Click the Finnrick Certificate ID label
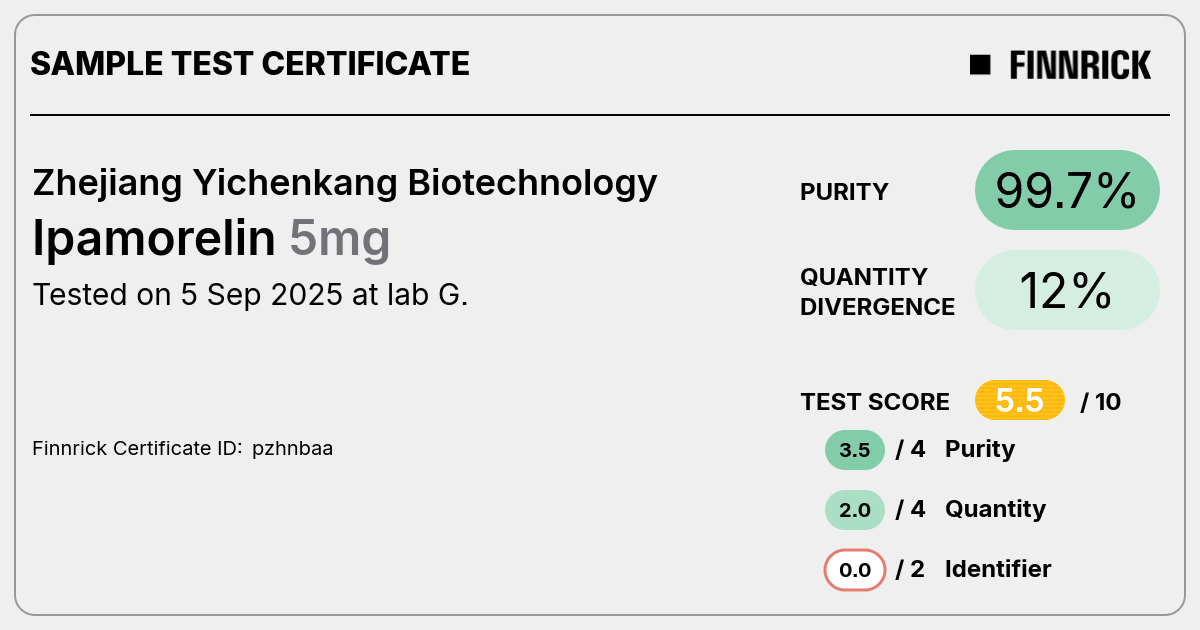Viewport: 1200px width, 630px height. (137, 449)
